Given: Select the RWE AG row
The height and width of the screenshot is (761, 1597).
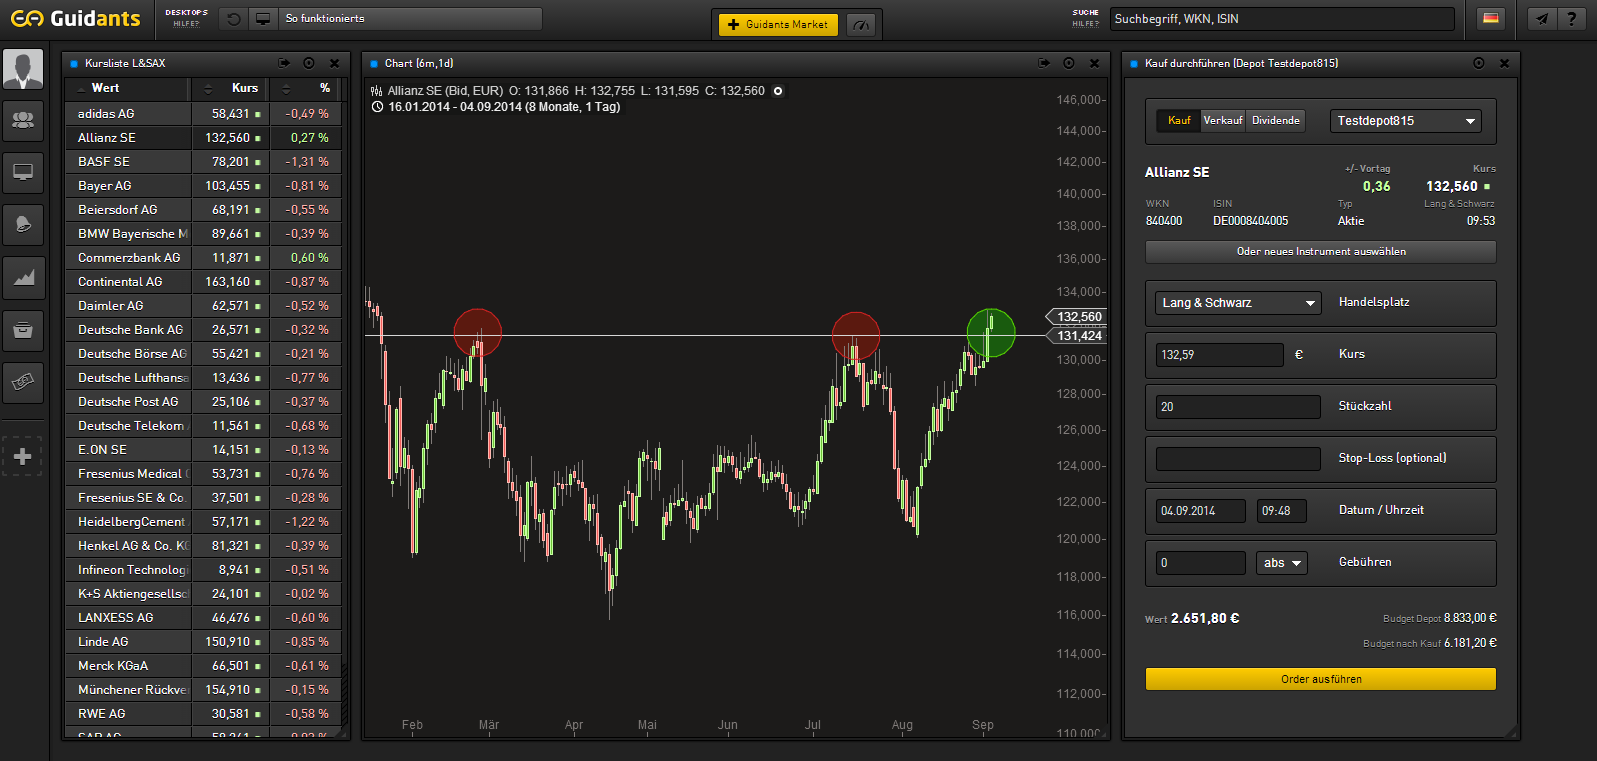Looking at the screenshot, I should (203, 714).
